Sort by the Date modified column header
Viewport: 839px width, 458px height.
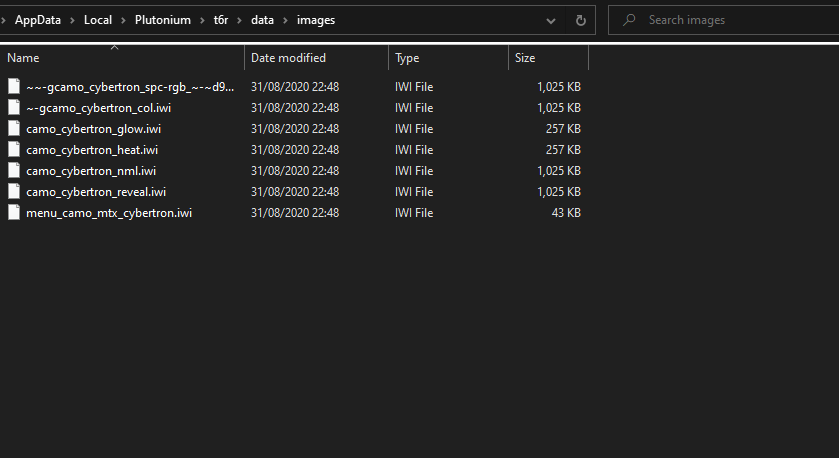[x=288, y=59]
